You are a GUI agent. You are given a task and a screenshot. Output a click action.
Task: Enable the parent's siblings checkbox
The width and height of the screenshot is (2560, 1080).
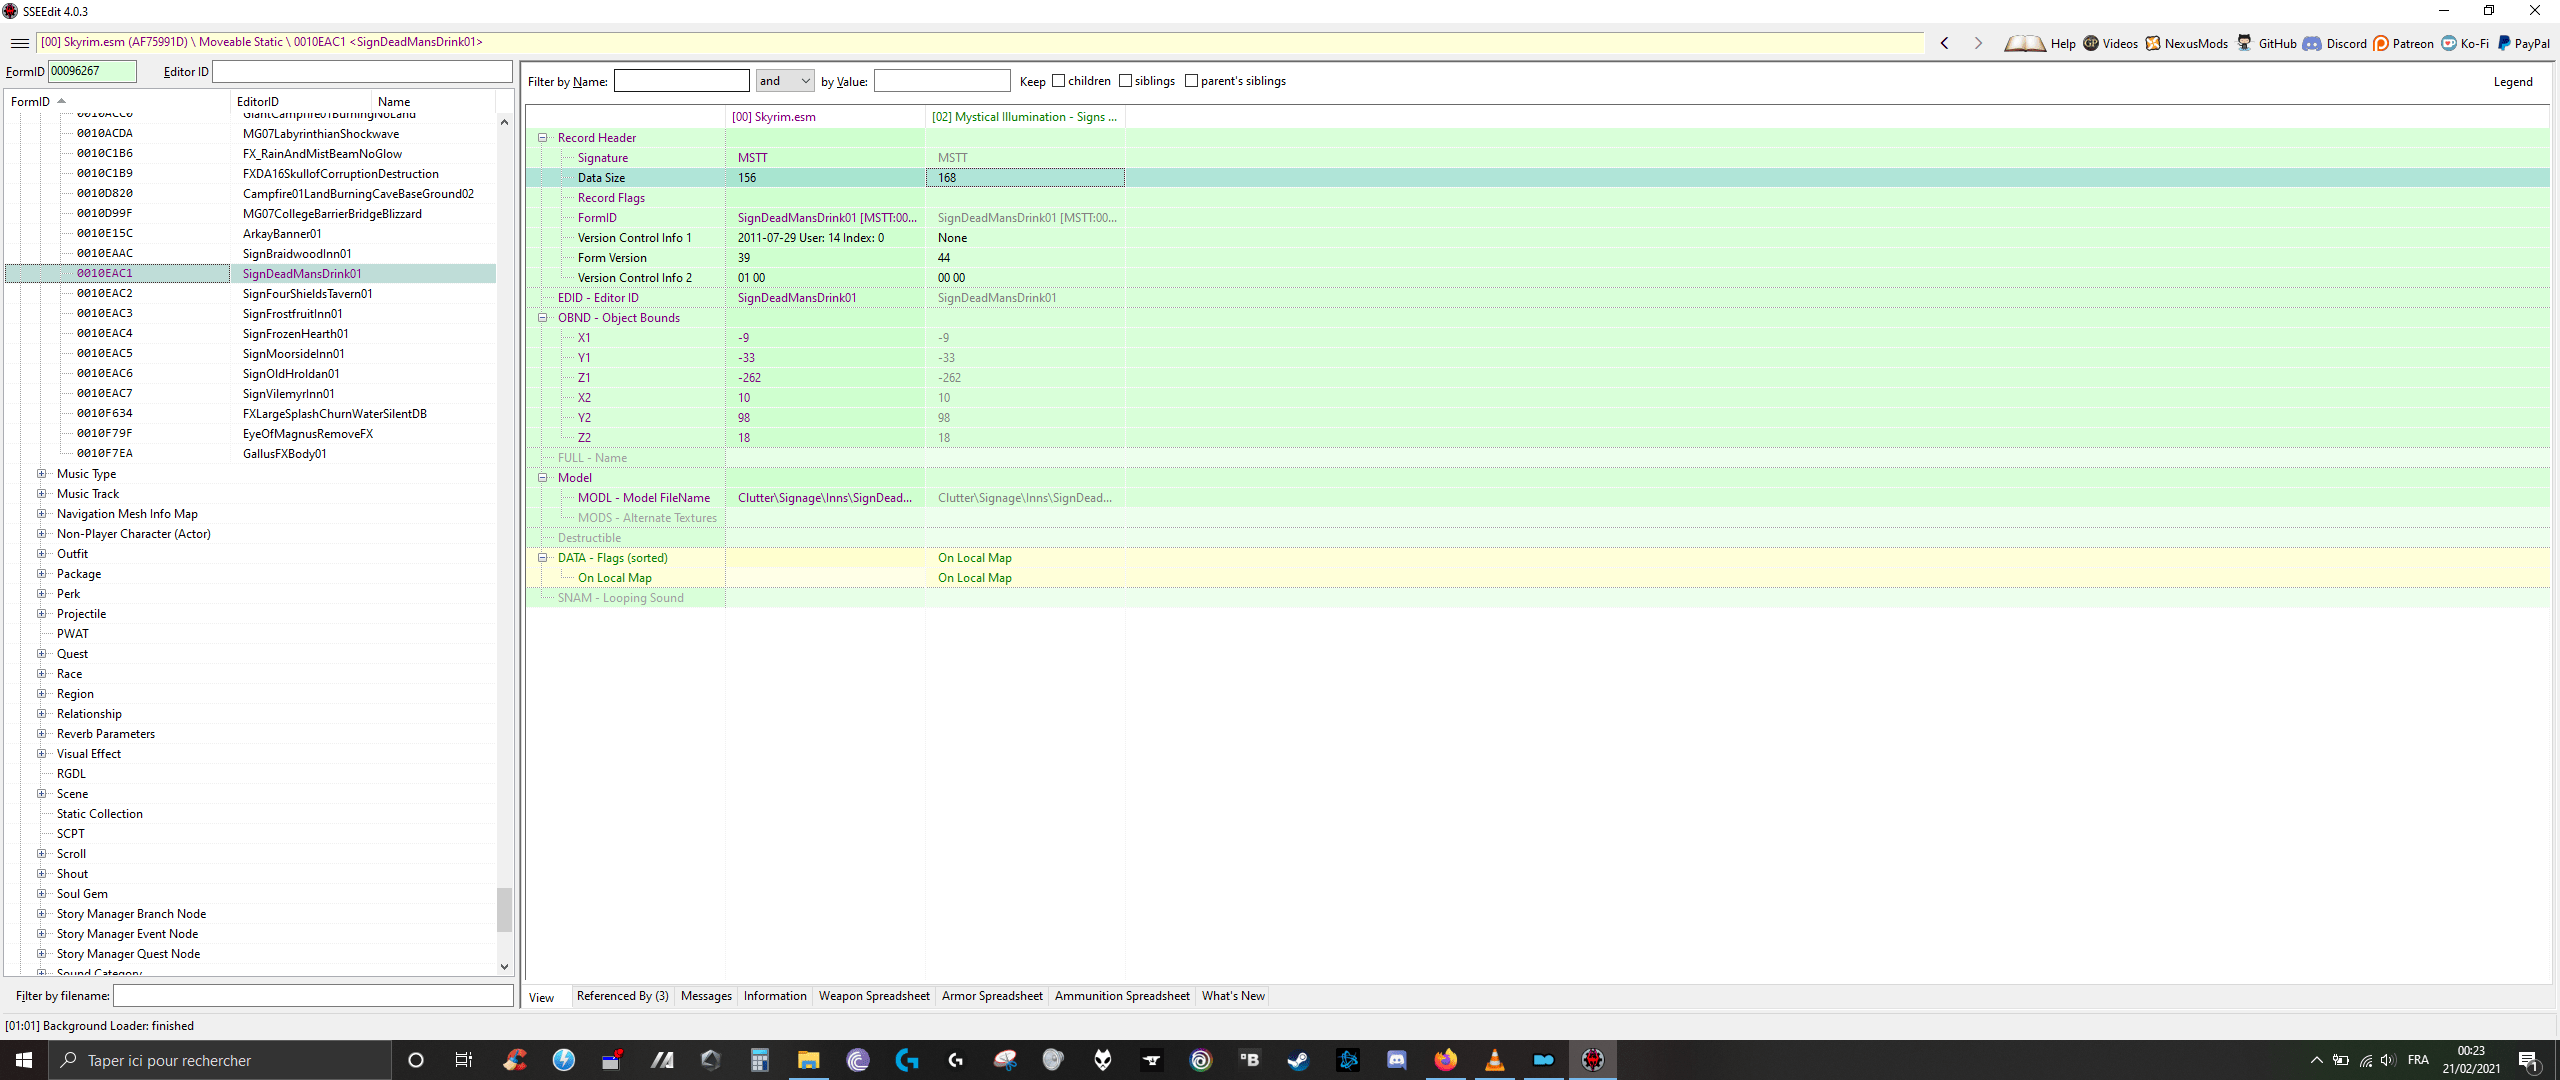click(1191, 81)
